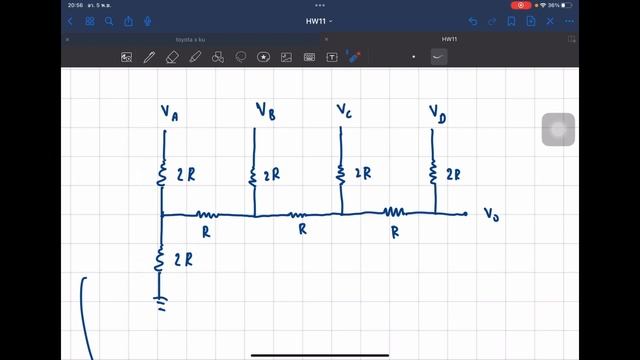
Task: Pick the white pen color dot
Action: point(413,57)
